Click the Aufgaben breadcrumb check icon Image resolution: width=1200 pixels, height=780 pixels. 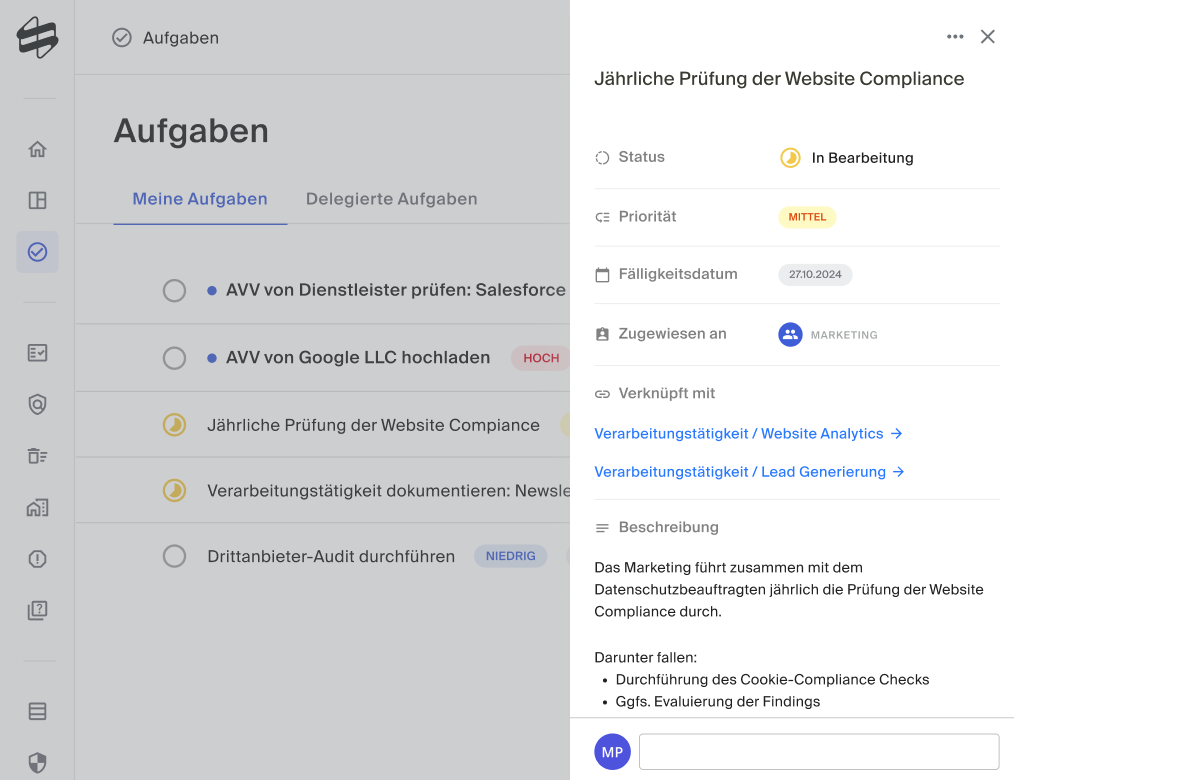tap(122, 38)
